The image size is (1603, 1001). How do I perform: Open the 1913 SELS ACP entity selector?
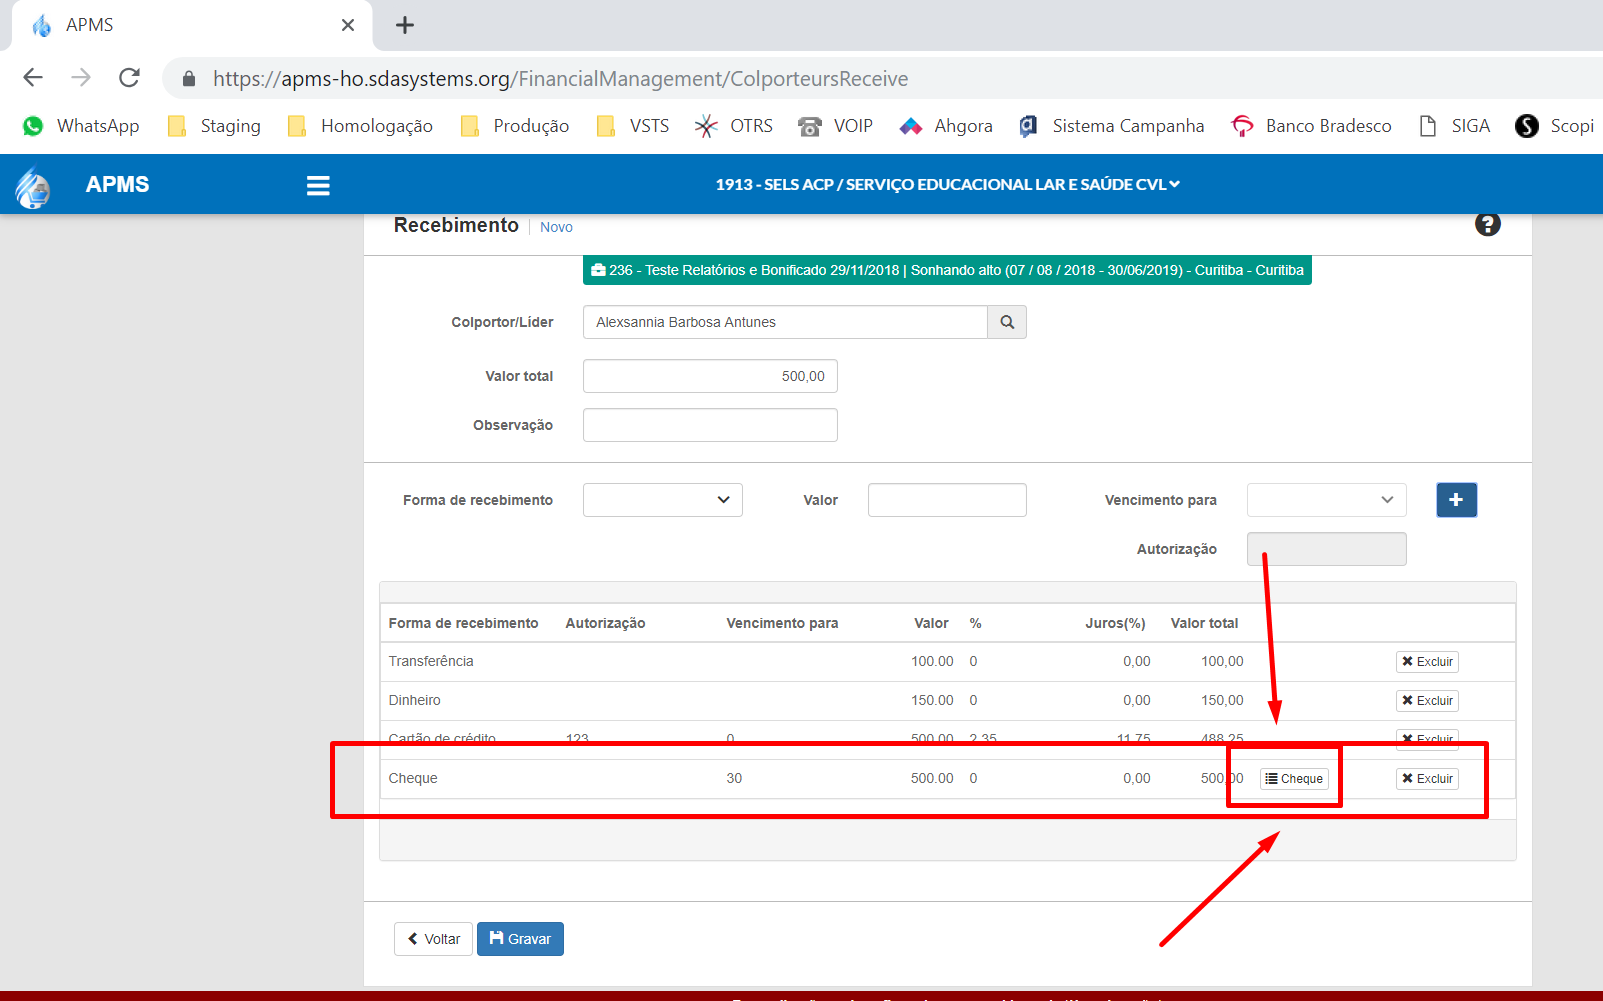pos(947,184)
